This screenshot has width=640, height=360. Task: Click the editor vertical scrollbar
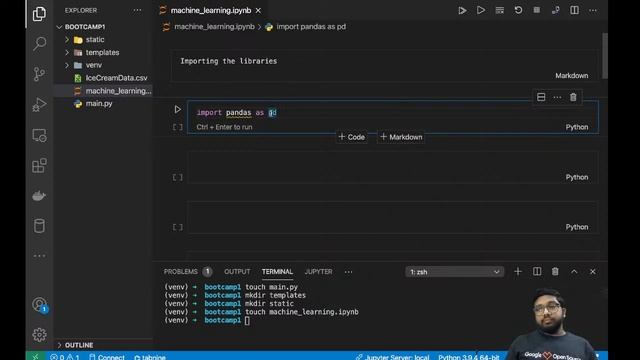click(x=604, y=56)
